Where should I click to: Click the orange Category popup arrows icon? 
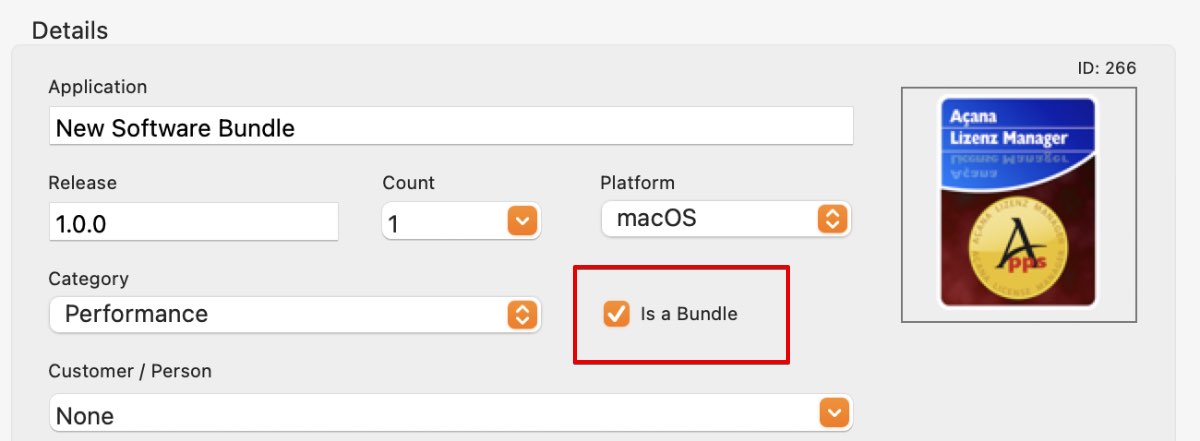(x=522, y=314)
